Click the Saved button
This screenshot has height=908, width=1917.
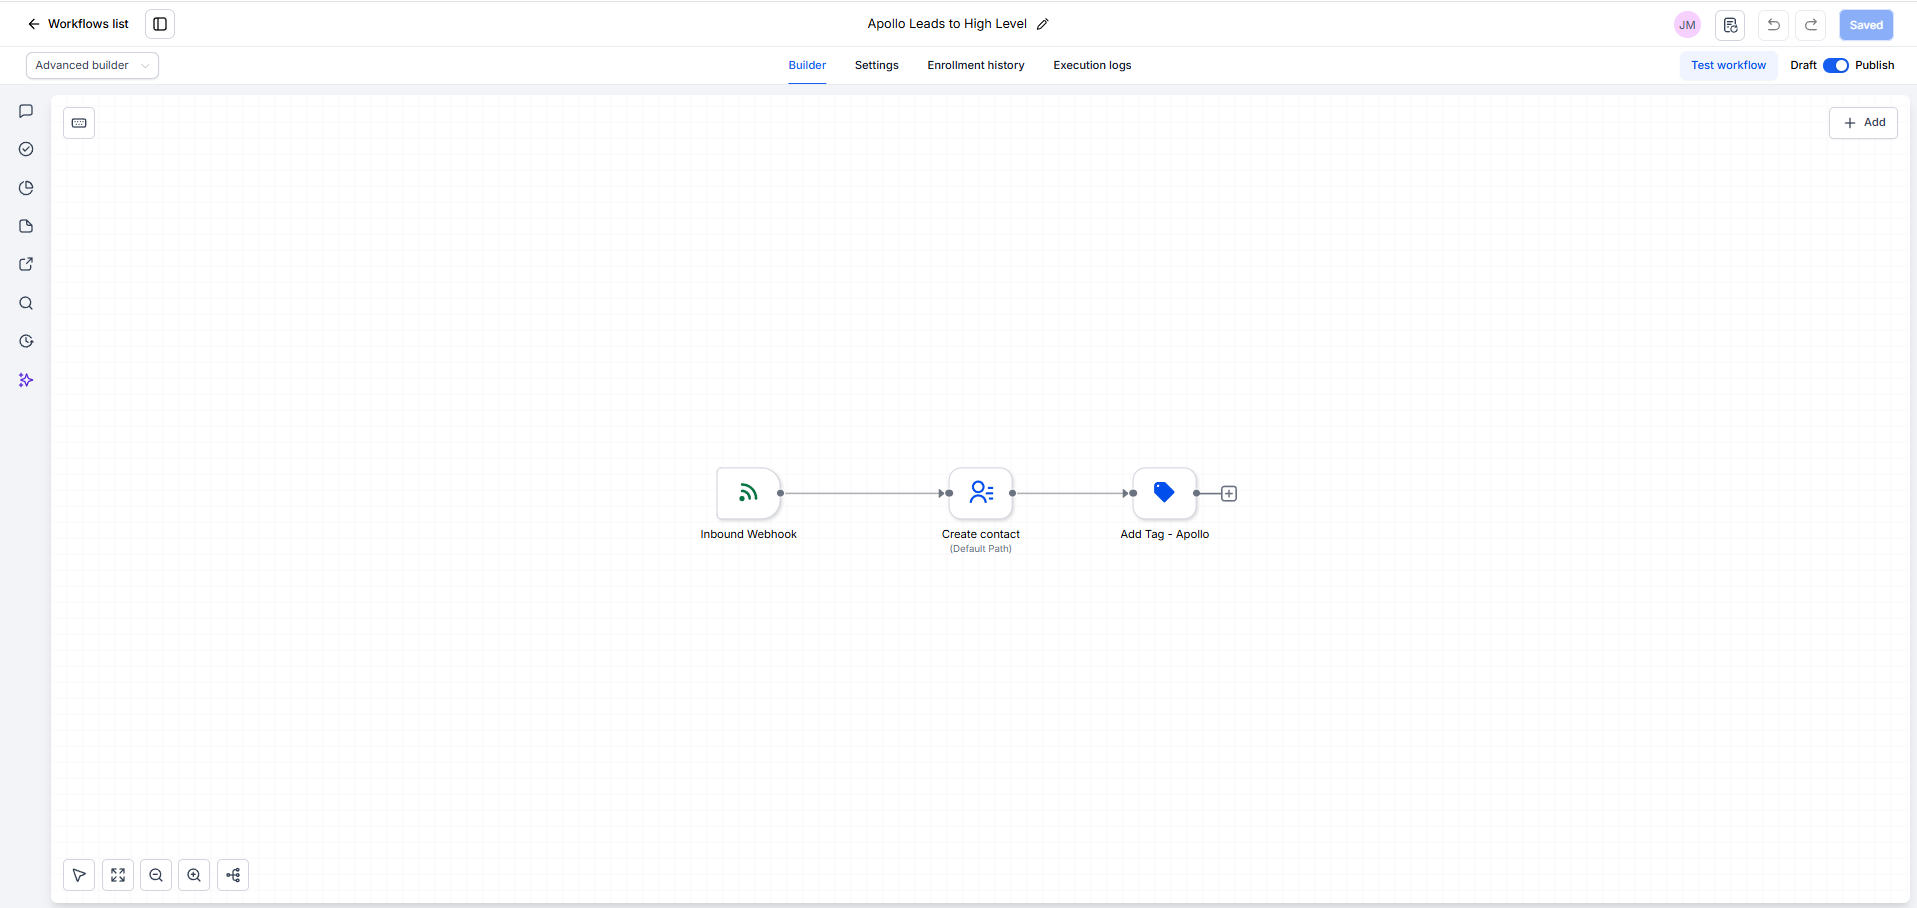coord(1866,25)
